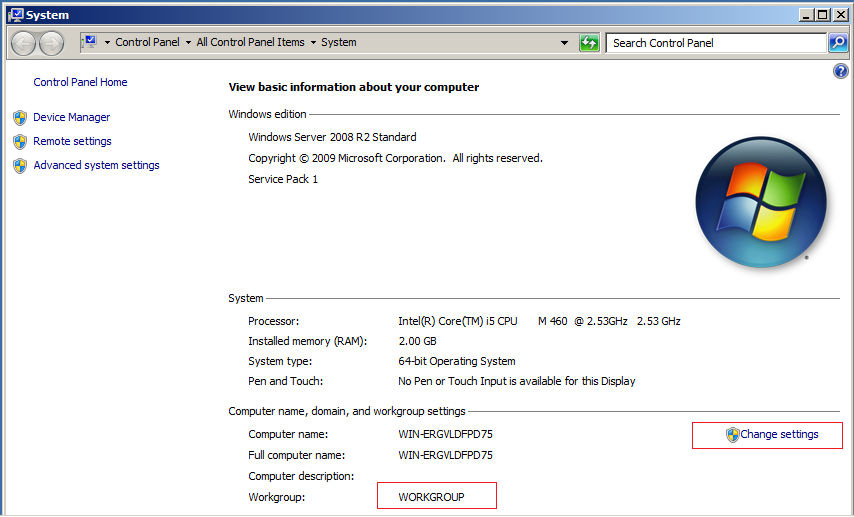Click the magnifier search icon
854x517 pixels.
coord(838,43)
